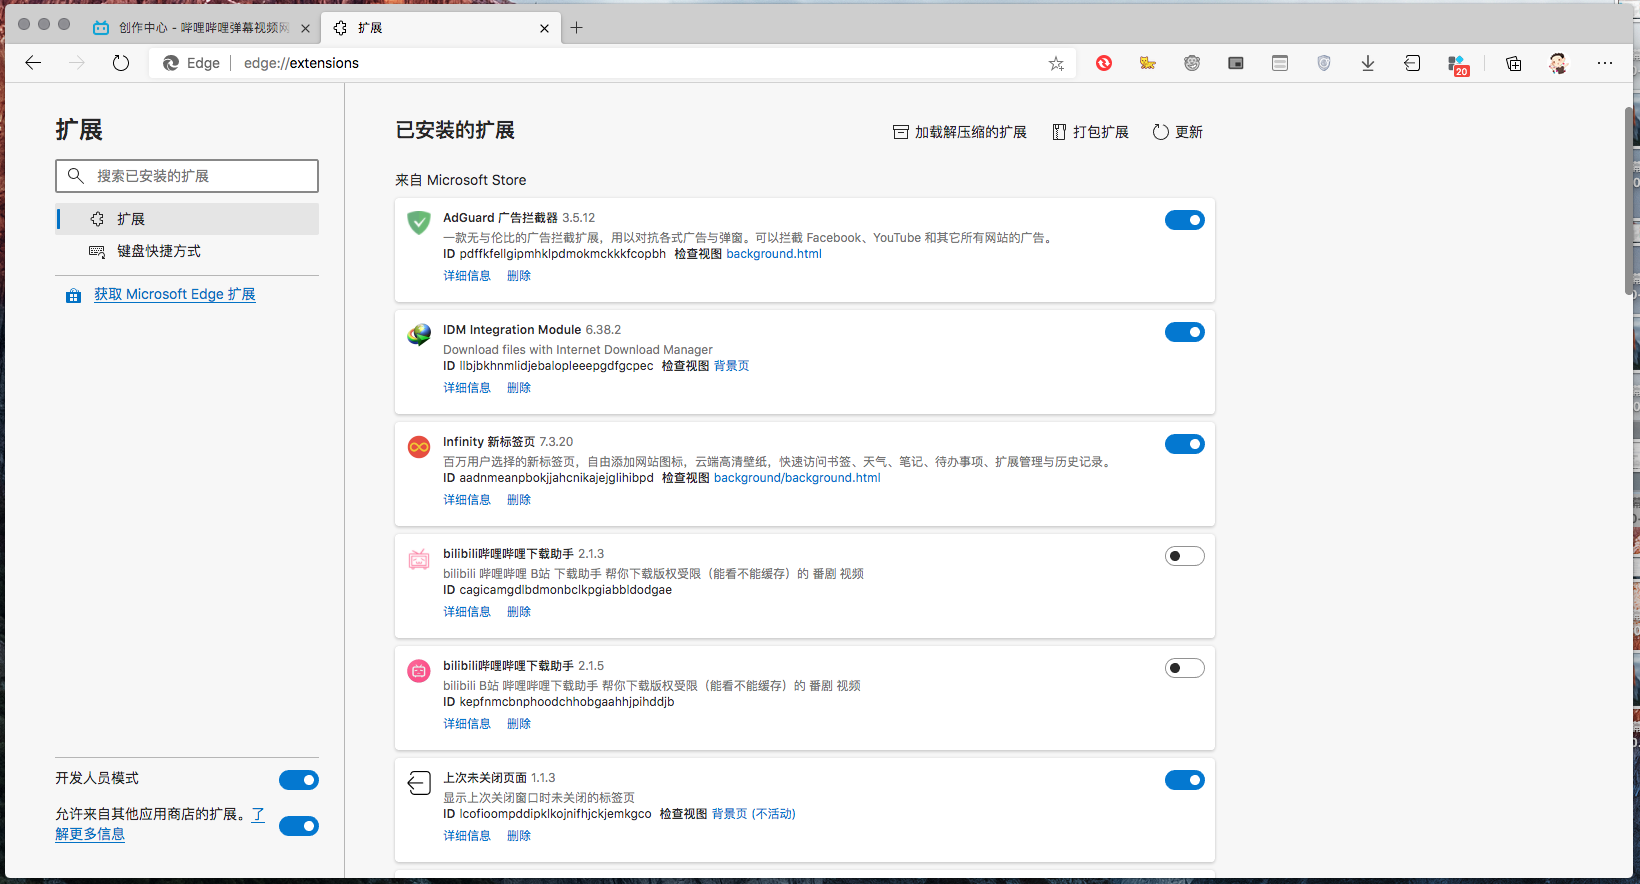
Task: Disable the AdGuard 广告拦截器 extension toggle
Action: [1185, 220]
